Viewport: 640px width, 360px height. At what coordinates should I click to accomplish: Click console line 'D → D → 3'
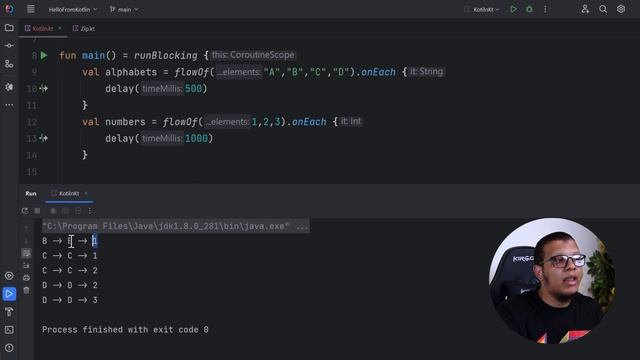[70, 300]
